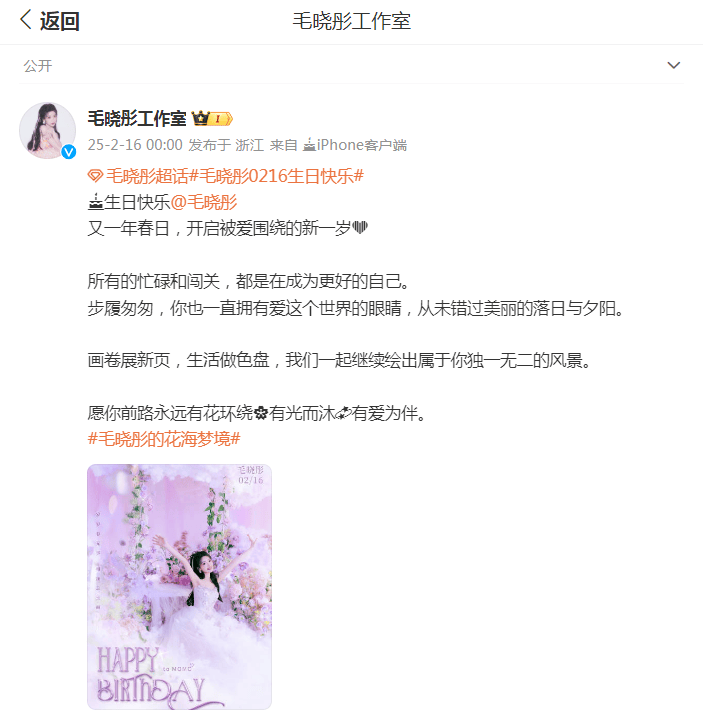
Task: Open the 公开 filter label
Action: 38,66
